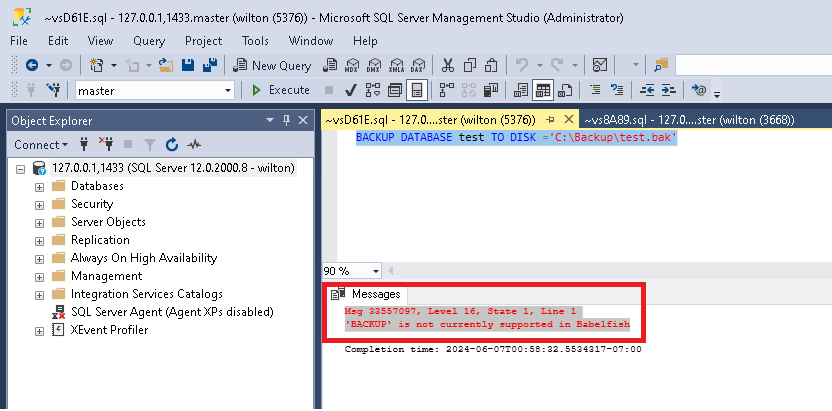Click the Parse checkmark icon
This screenshot has width=832, height=411.
(350, 90)
